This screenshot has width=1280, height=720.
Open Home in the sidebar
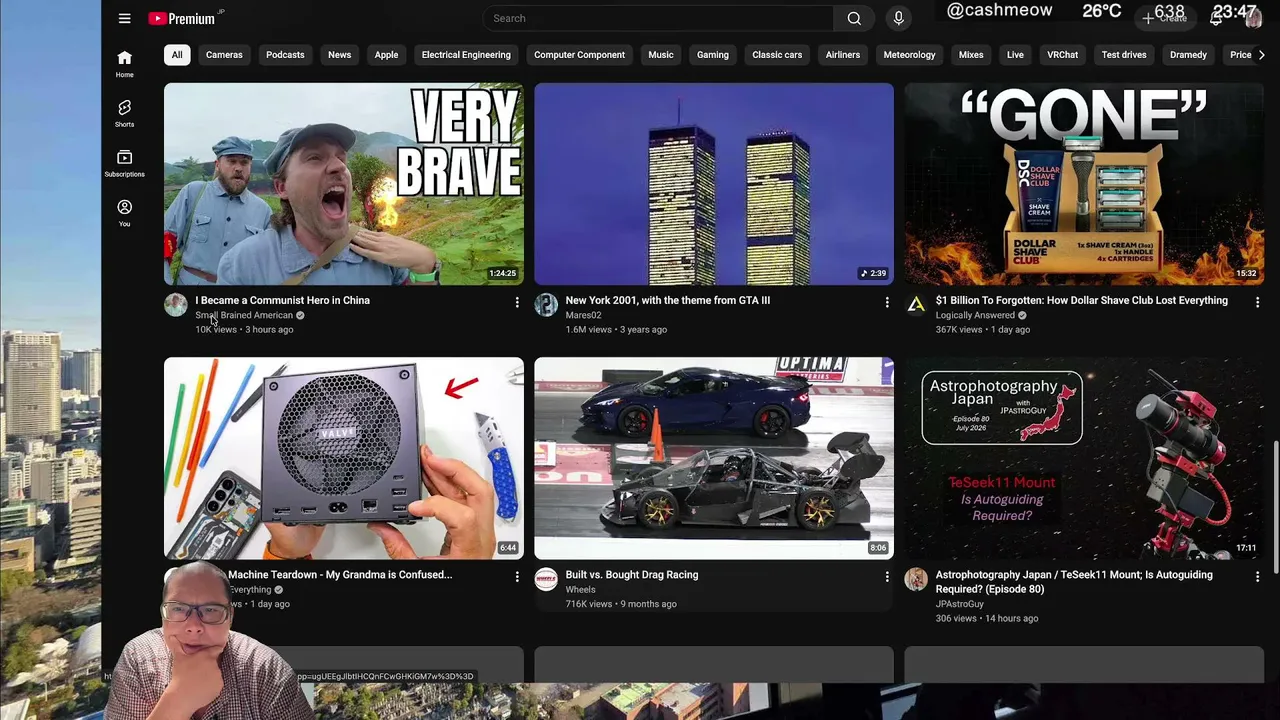[x=124, y=64]
